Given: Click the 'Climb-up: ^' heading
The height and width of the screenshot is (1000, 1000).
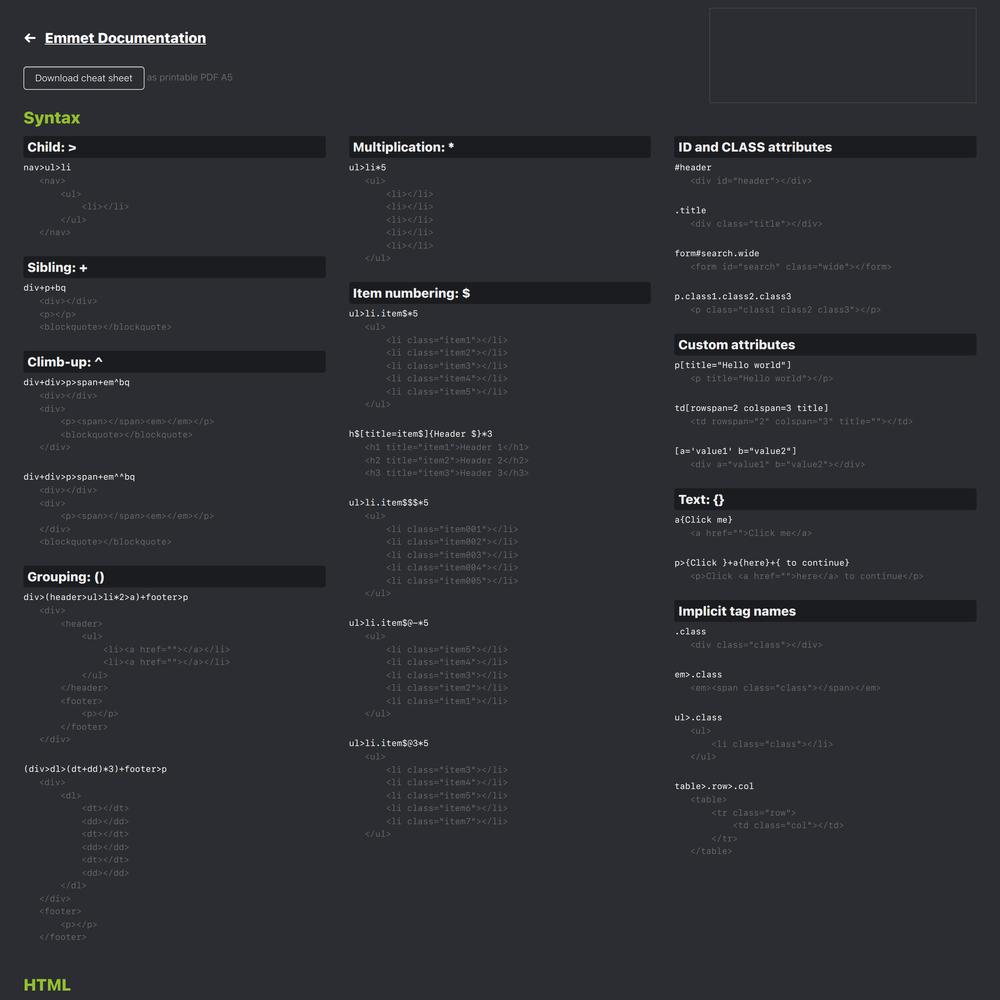Looking at the screenshot, I should (174, 362).
